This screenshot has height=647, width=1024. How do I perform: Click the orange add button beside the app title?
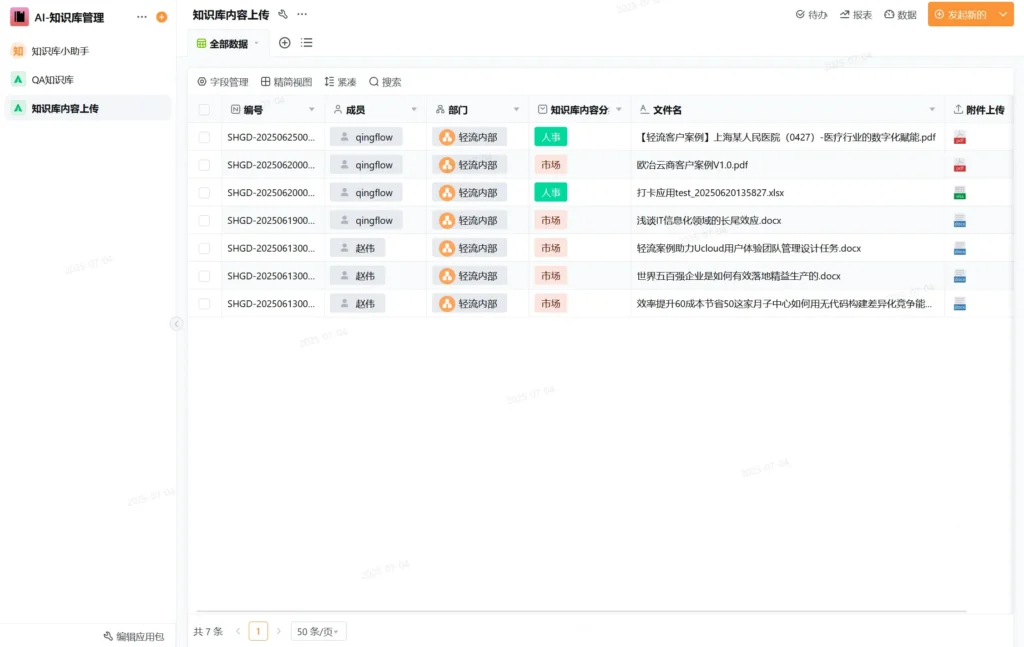point(162,17)
